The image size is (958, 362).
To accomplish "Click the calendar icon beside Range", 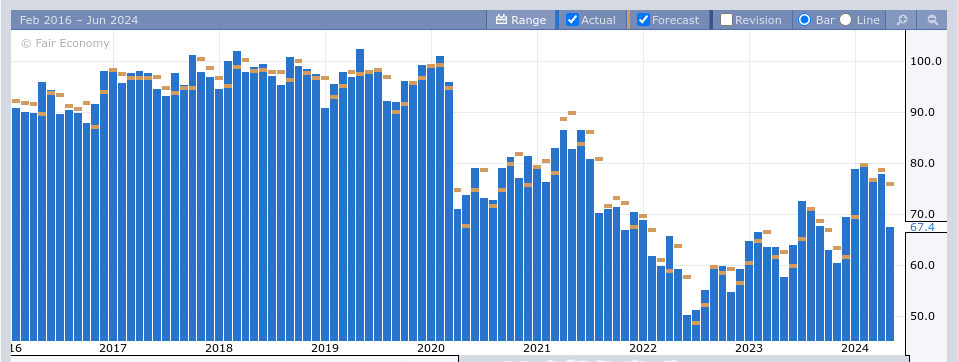I will click(502, 20).
